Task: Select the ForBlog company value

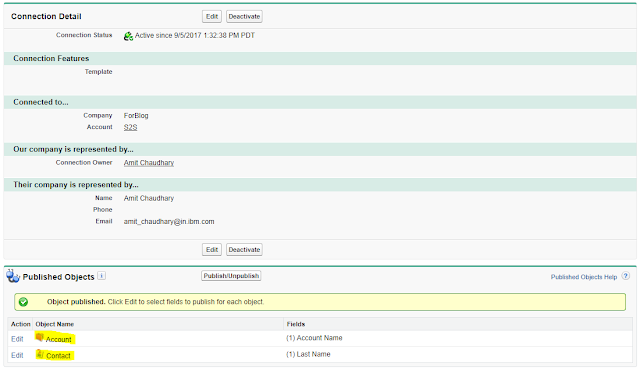Action: [136, 115]
